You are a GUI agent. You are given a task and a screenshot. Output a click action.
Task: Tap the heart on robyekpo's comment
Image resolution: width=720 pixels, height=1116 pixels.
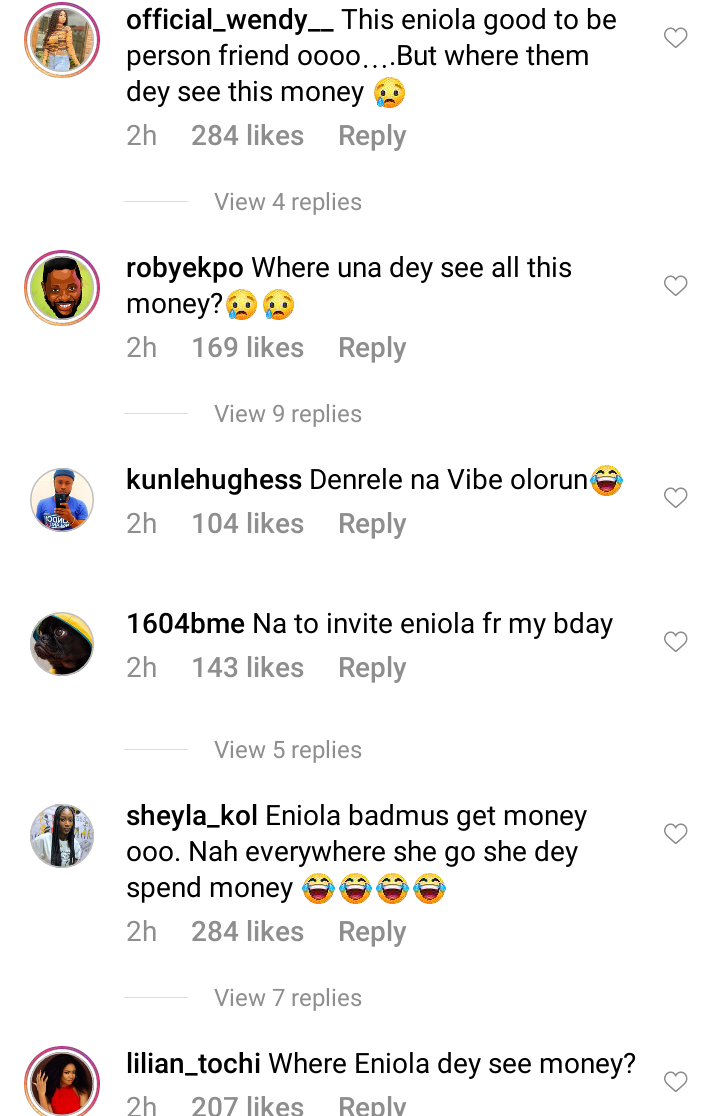point(676,286)
